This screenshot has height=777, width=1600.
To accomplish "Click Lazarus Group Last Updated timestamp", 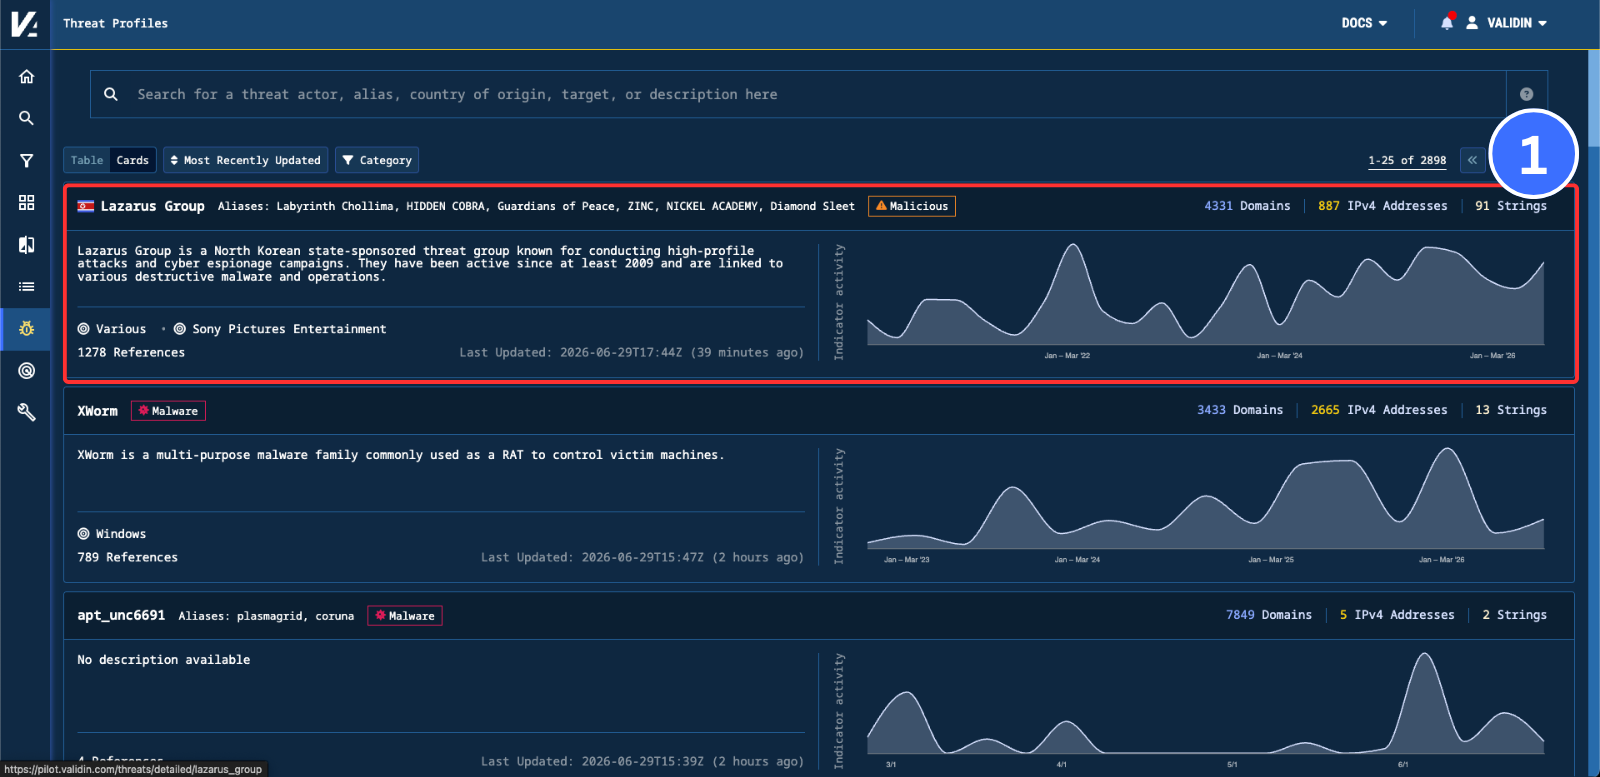I will click(x=631, y=353).
